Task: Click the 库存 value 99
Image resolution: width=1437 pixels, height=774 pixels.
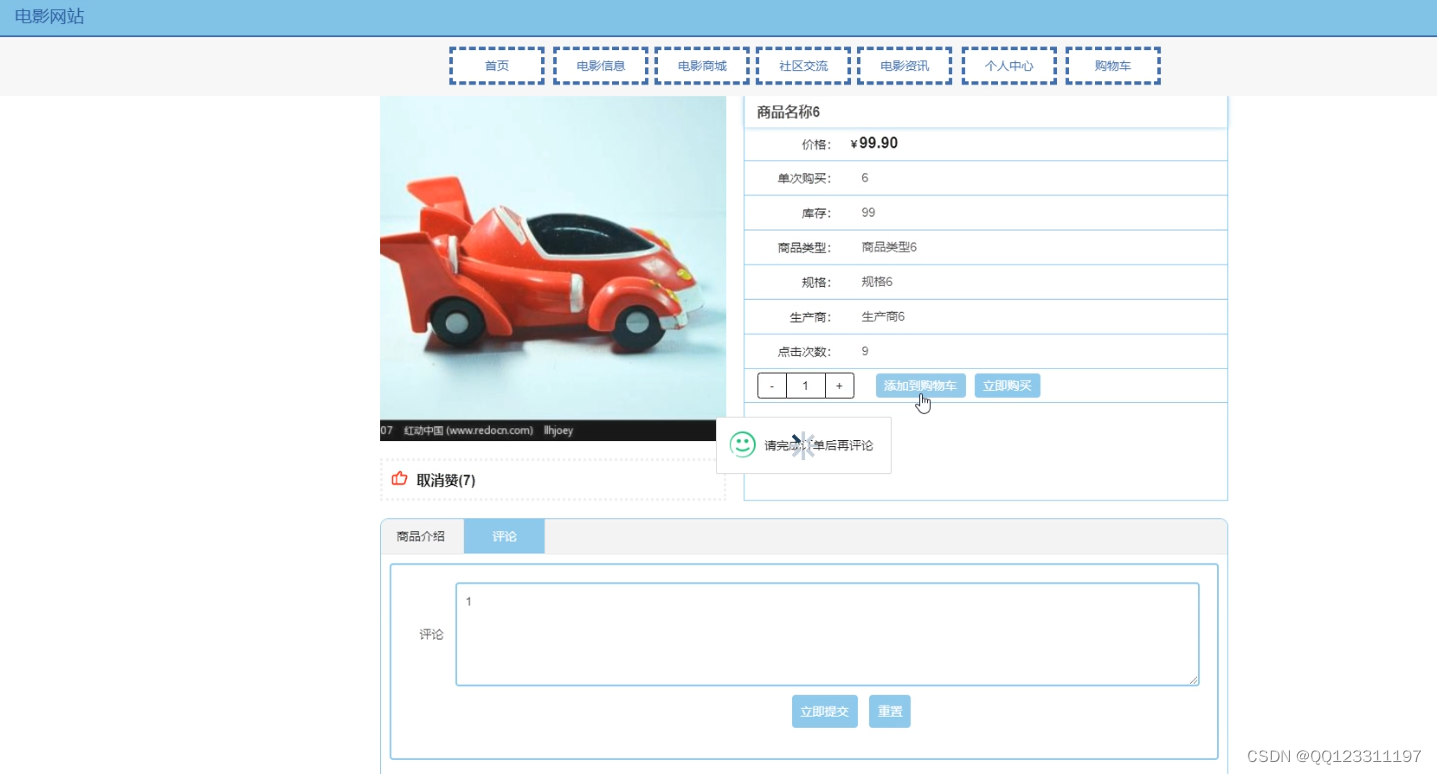Action: [868, 213]
